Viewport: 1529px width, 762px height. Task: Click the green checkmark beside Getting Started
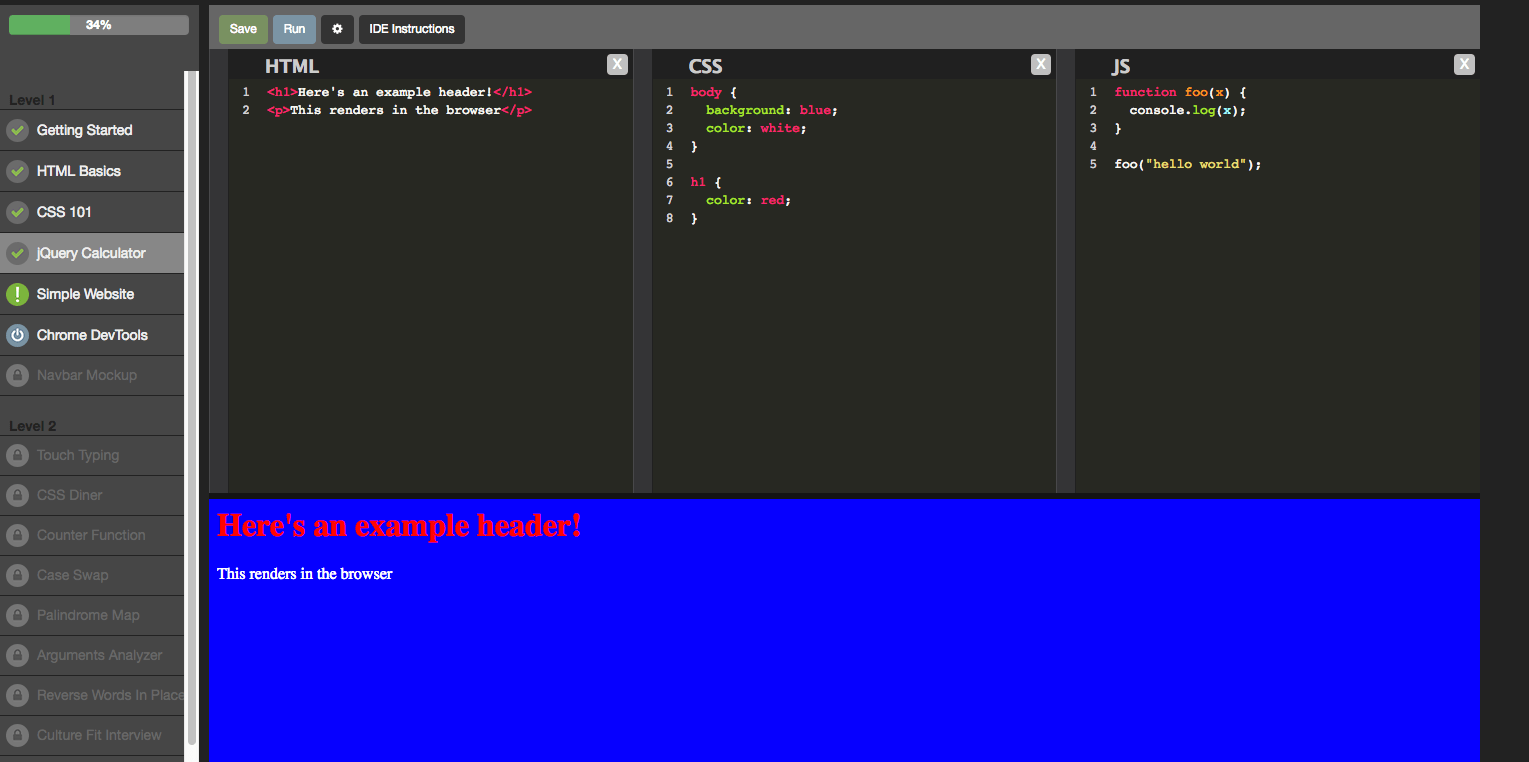[17, 130]
